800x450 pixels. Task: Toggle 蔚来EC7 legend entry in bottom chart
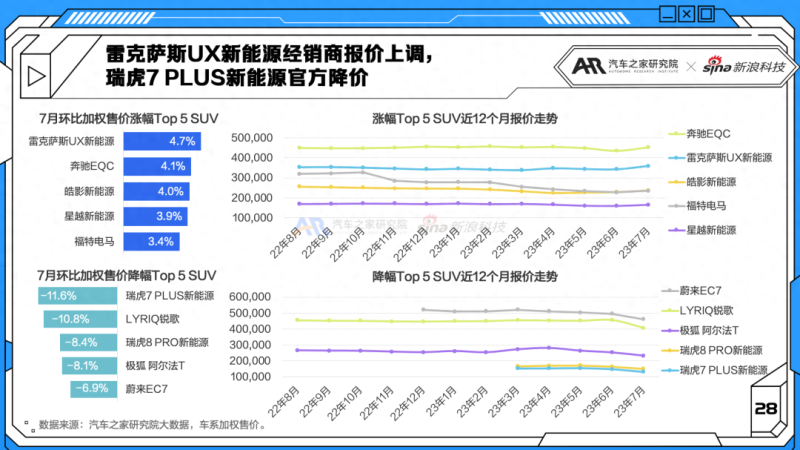coord(707,290)
